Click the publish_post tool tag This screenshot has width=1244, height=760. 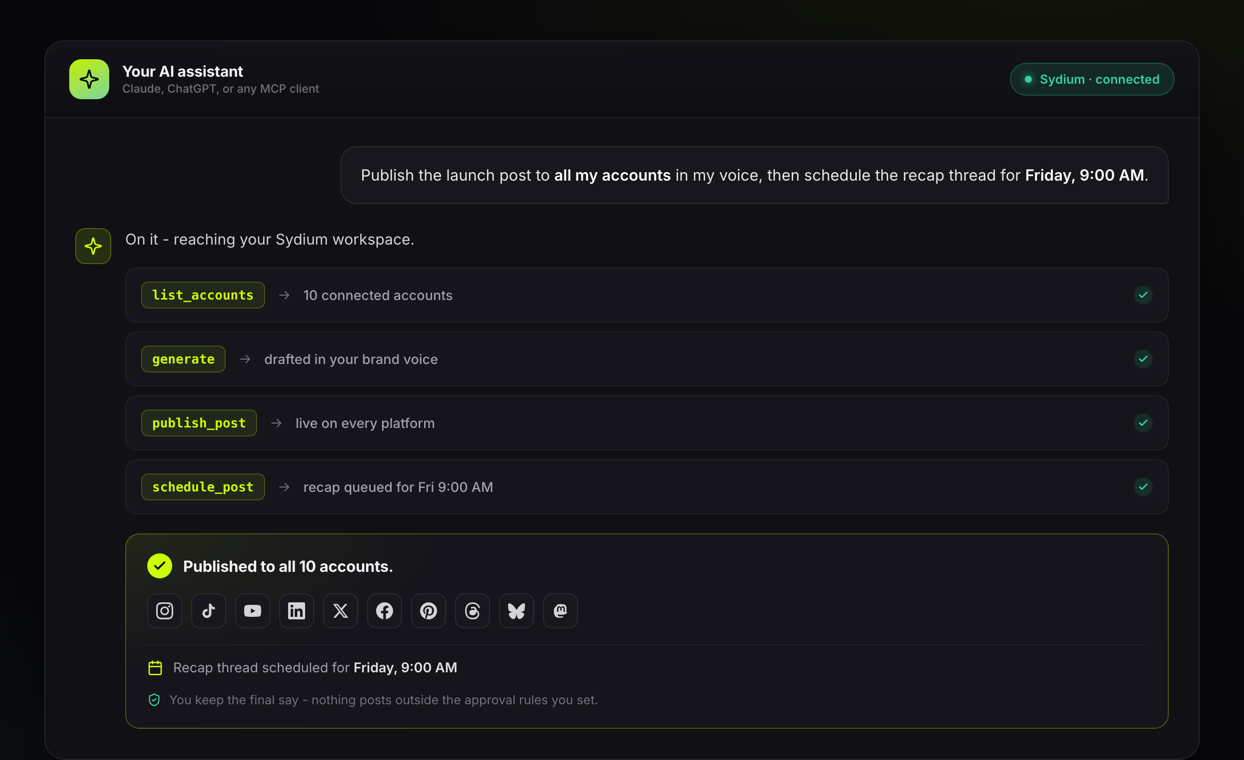(199, 423)
